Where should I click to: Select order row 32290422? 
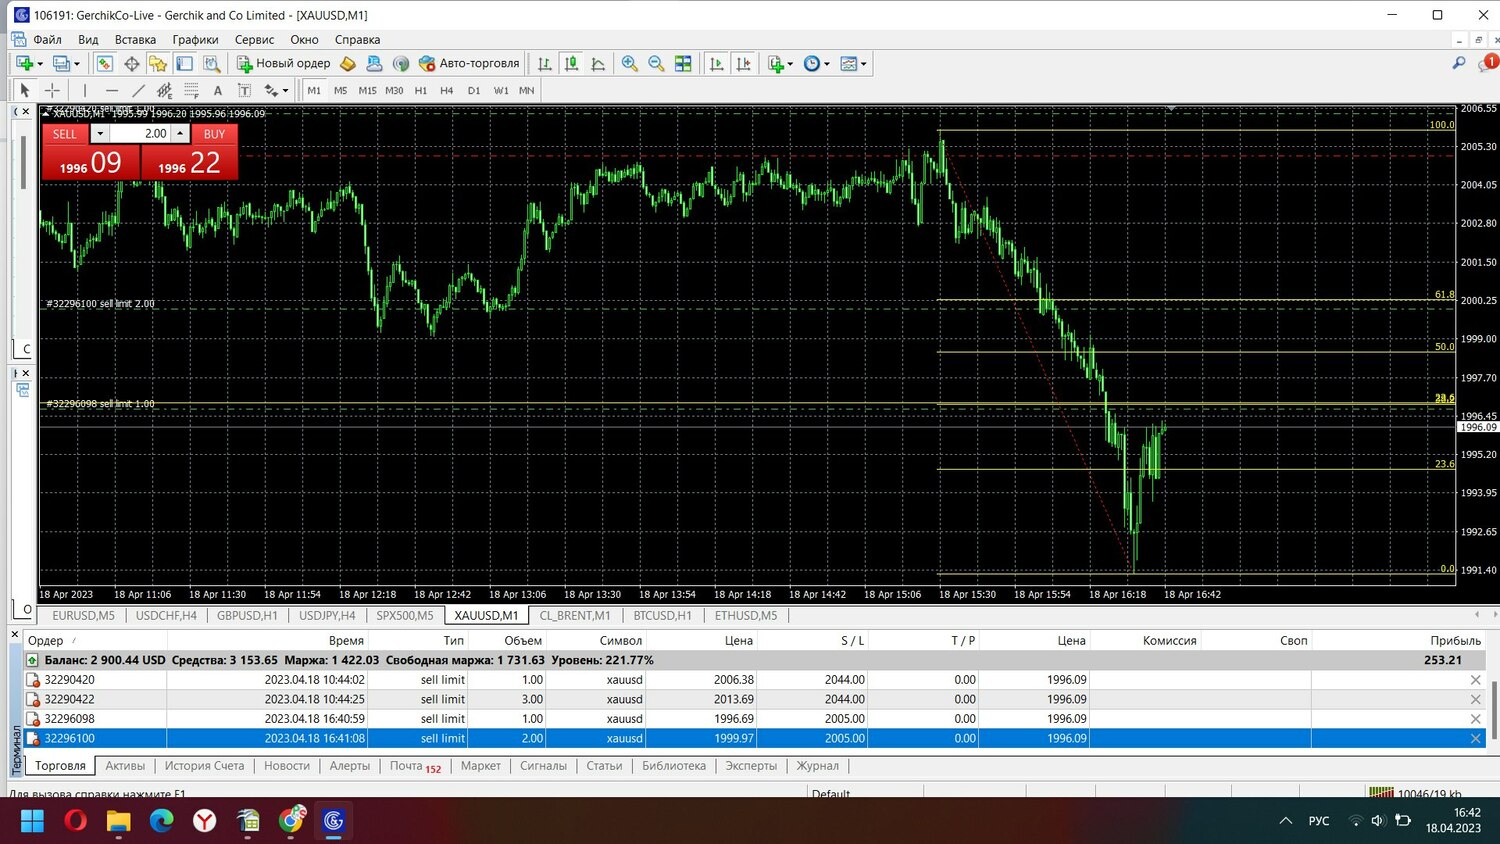757,699
